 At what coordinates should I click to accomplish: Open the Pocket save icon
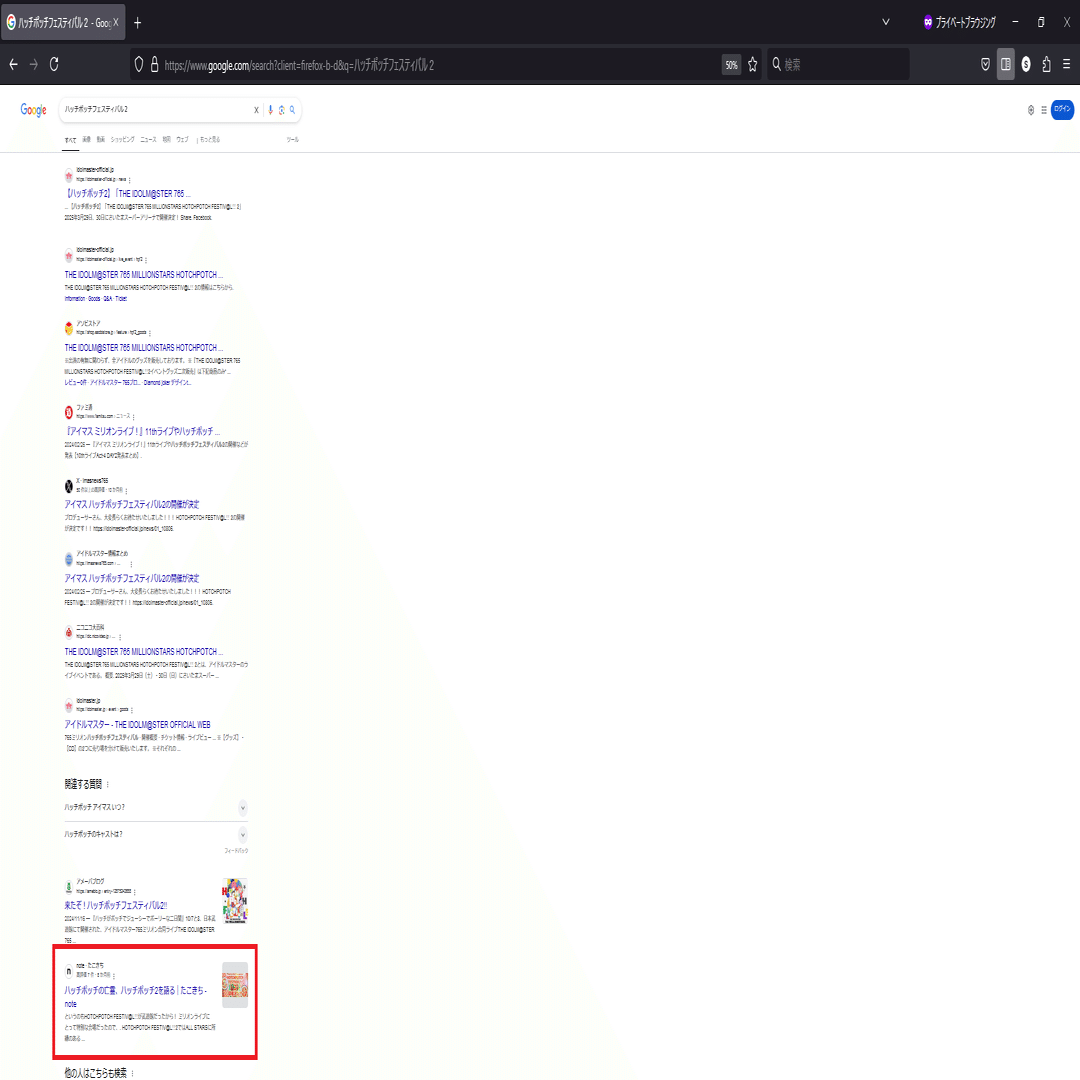[986, 65]
